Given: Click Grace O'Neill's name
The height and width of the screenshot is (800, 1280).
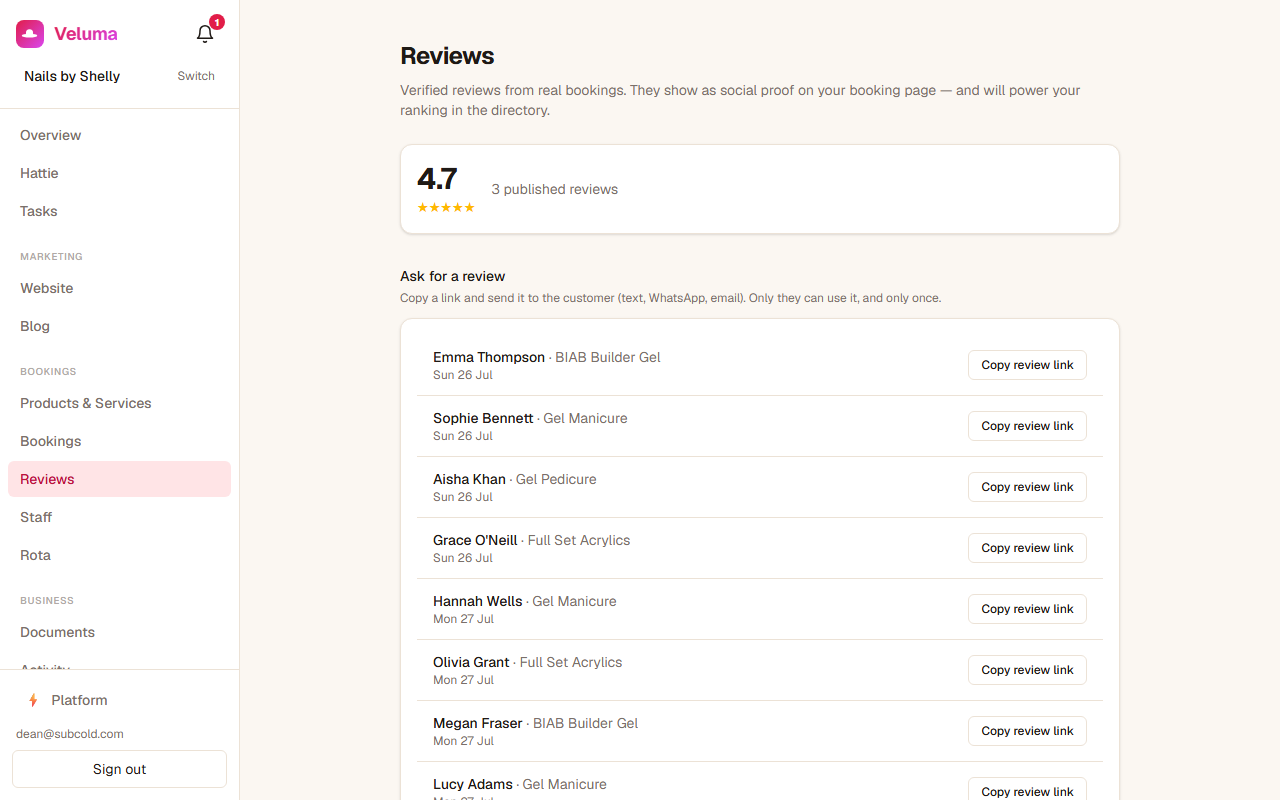Looking at the screenshot, I should 475,540.
